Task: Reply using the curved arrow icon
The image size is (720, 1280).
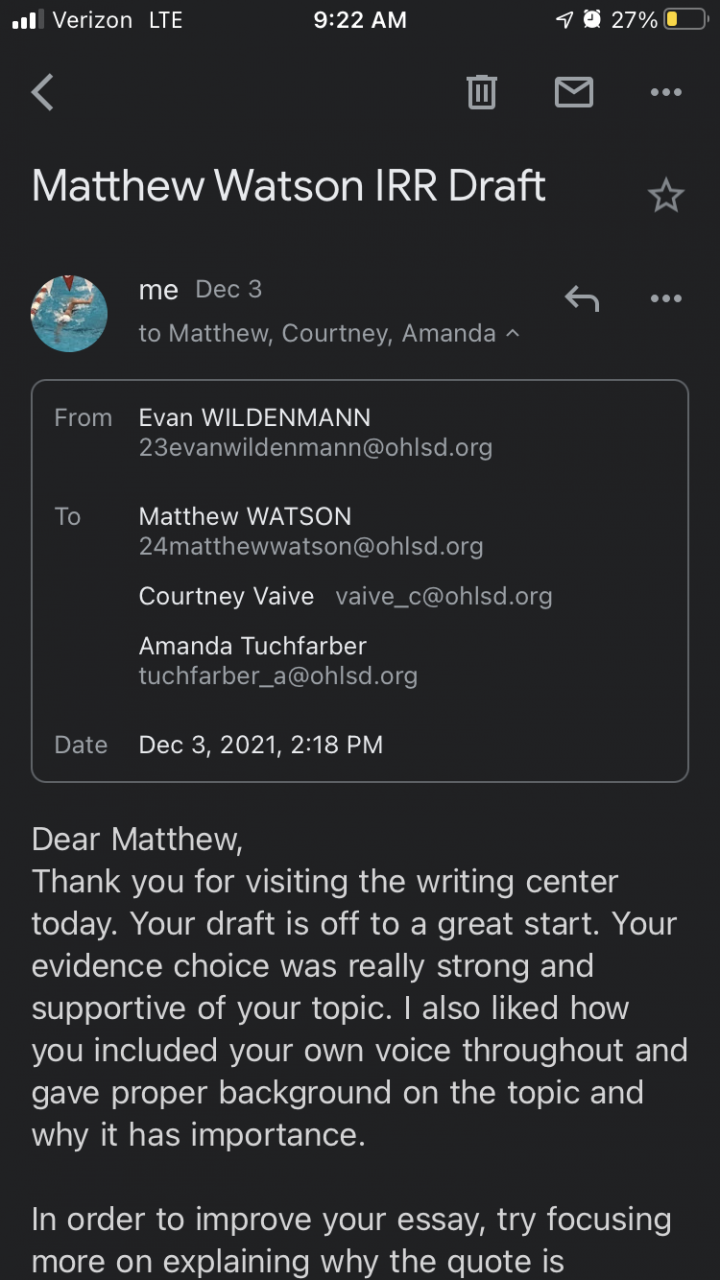Action: (x=581, y=298)
